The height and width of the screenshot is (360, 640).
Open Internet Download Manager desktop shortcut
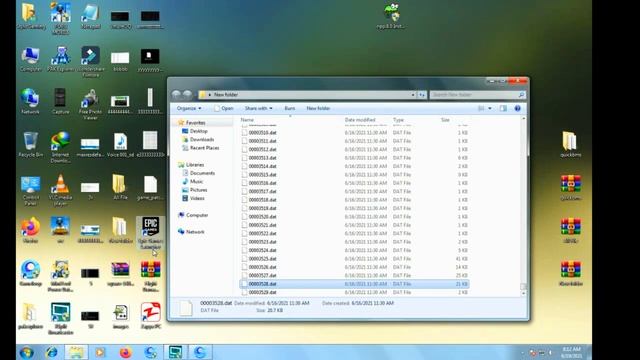60,147
